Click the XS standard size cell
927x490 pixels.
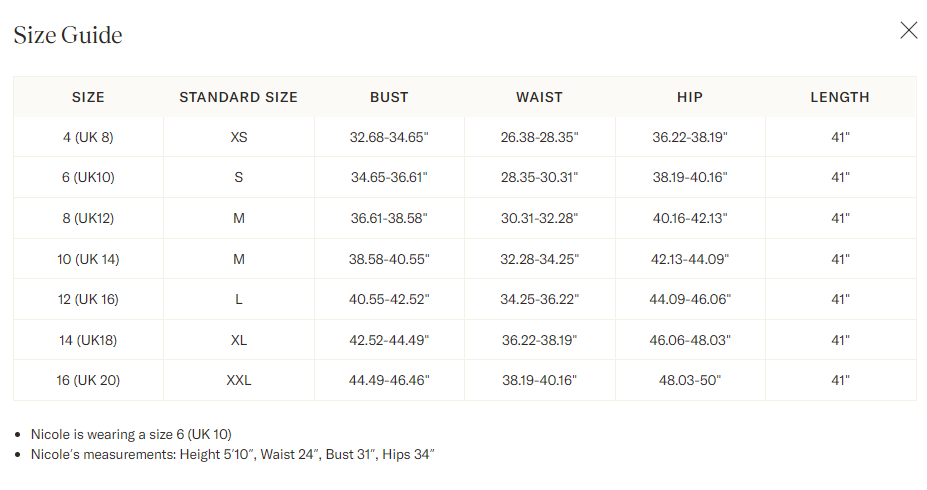click(x=238, y=137)
